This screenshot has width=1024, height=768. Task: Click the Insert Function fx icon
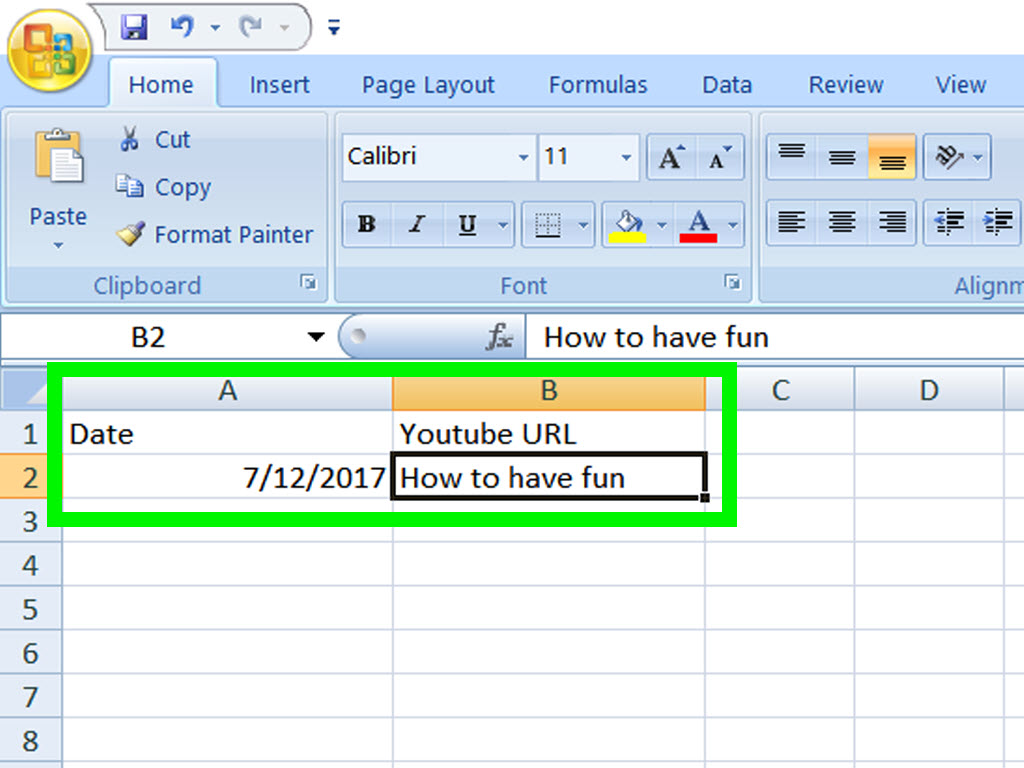tap(500, 337)
